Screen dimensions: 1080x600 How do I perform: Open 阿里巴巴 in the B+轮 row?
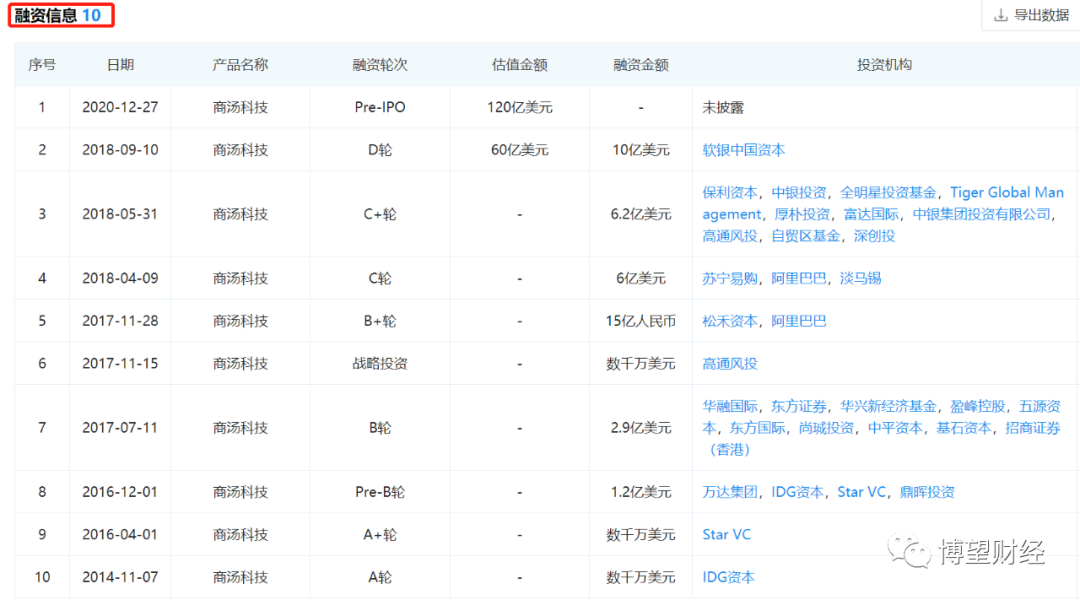point(798,321)
